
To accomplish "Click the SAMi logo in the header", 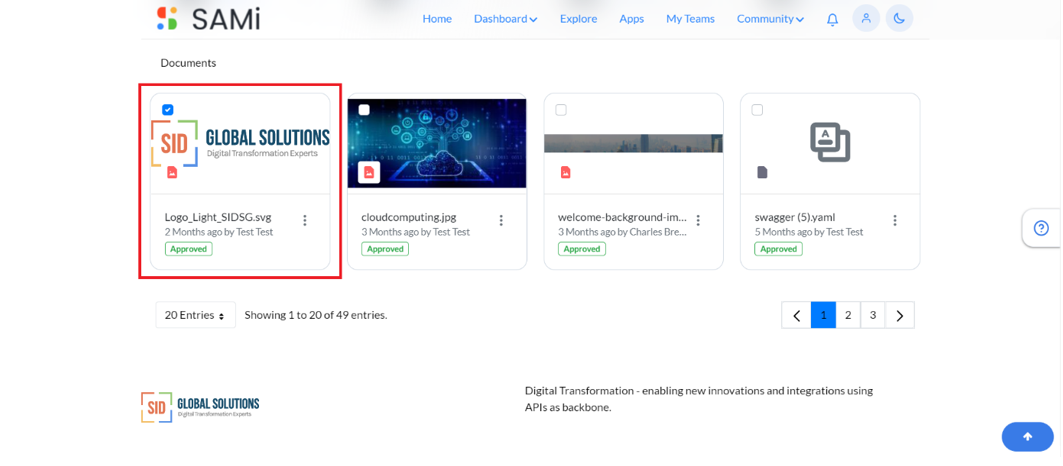I will pos(207,18).
